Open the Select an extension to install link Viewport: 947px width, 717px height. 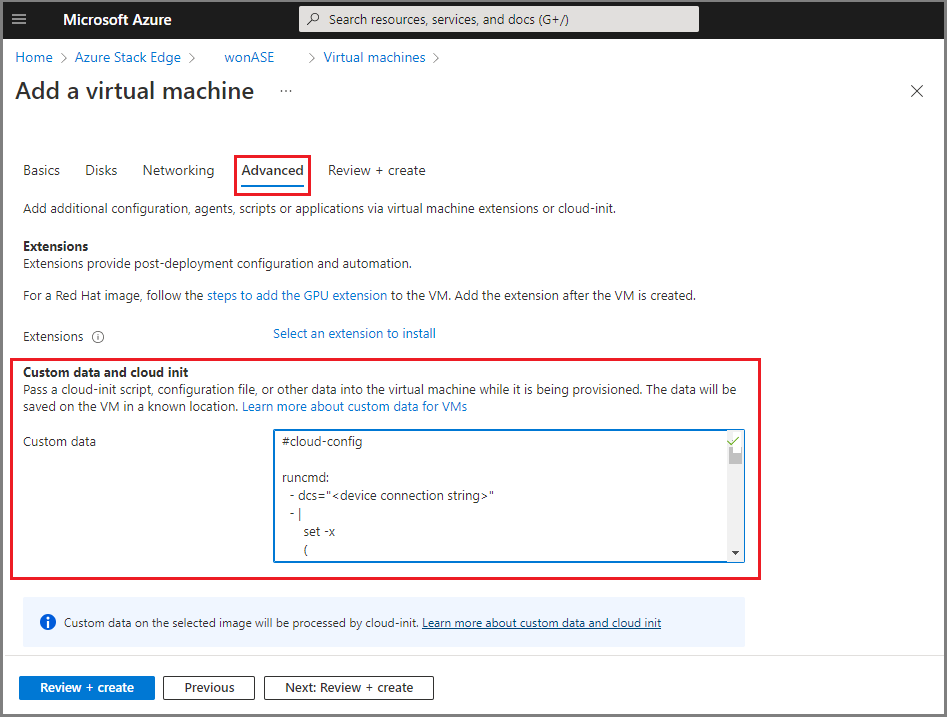click(354, 332)
